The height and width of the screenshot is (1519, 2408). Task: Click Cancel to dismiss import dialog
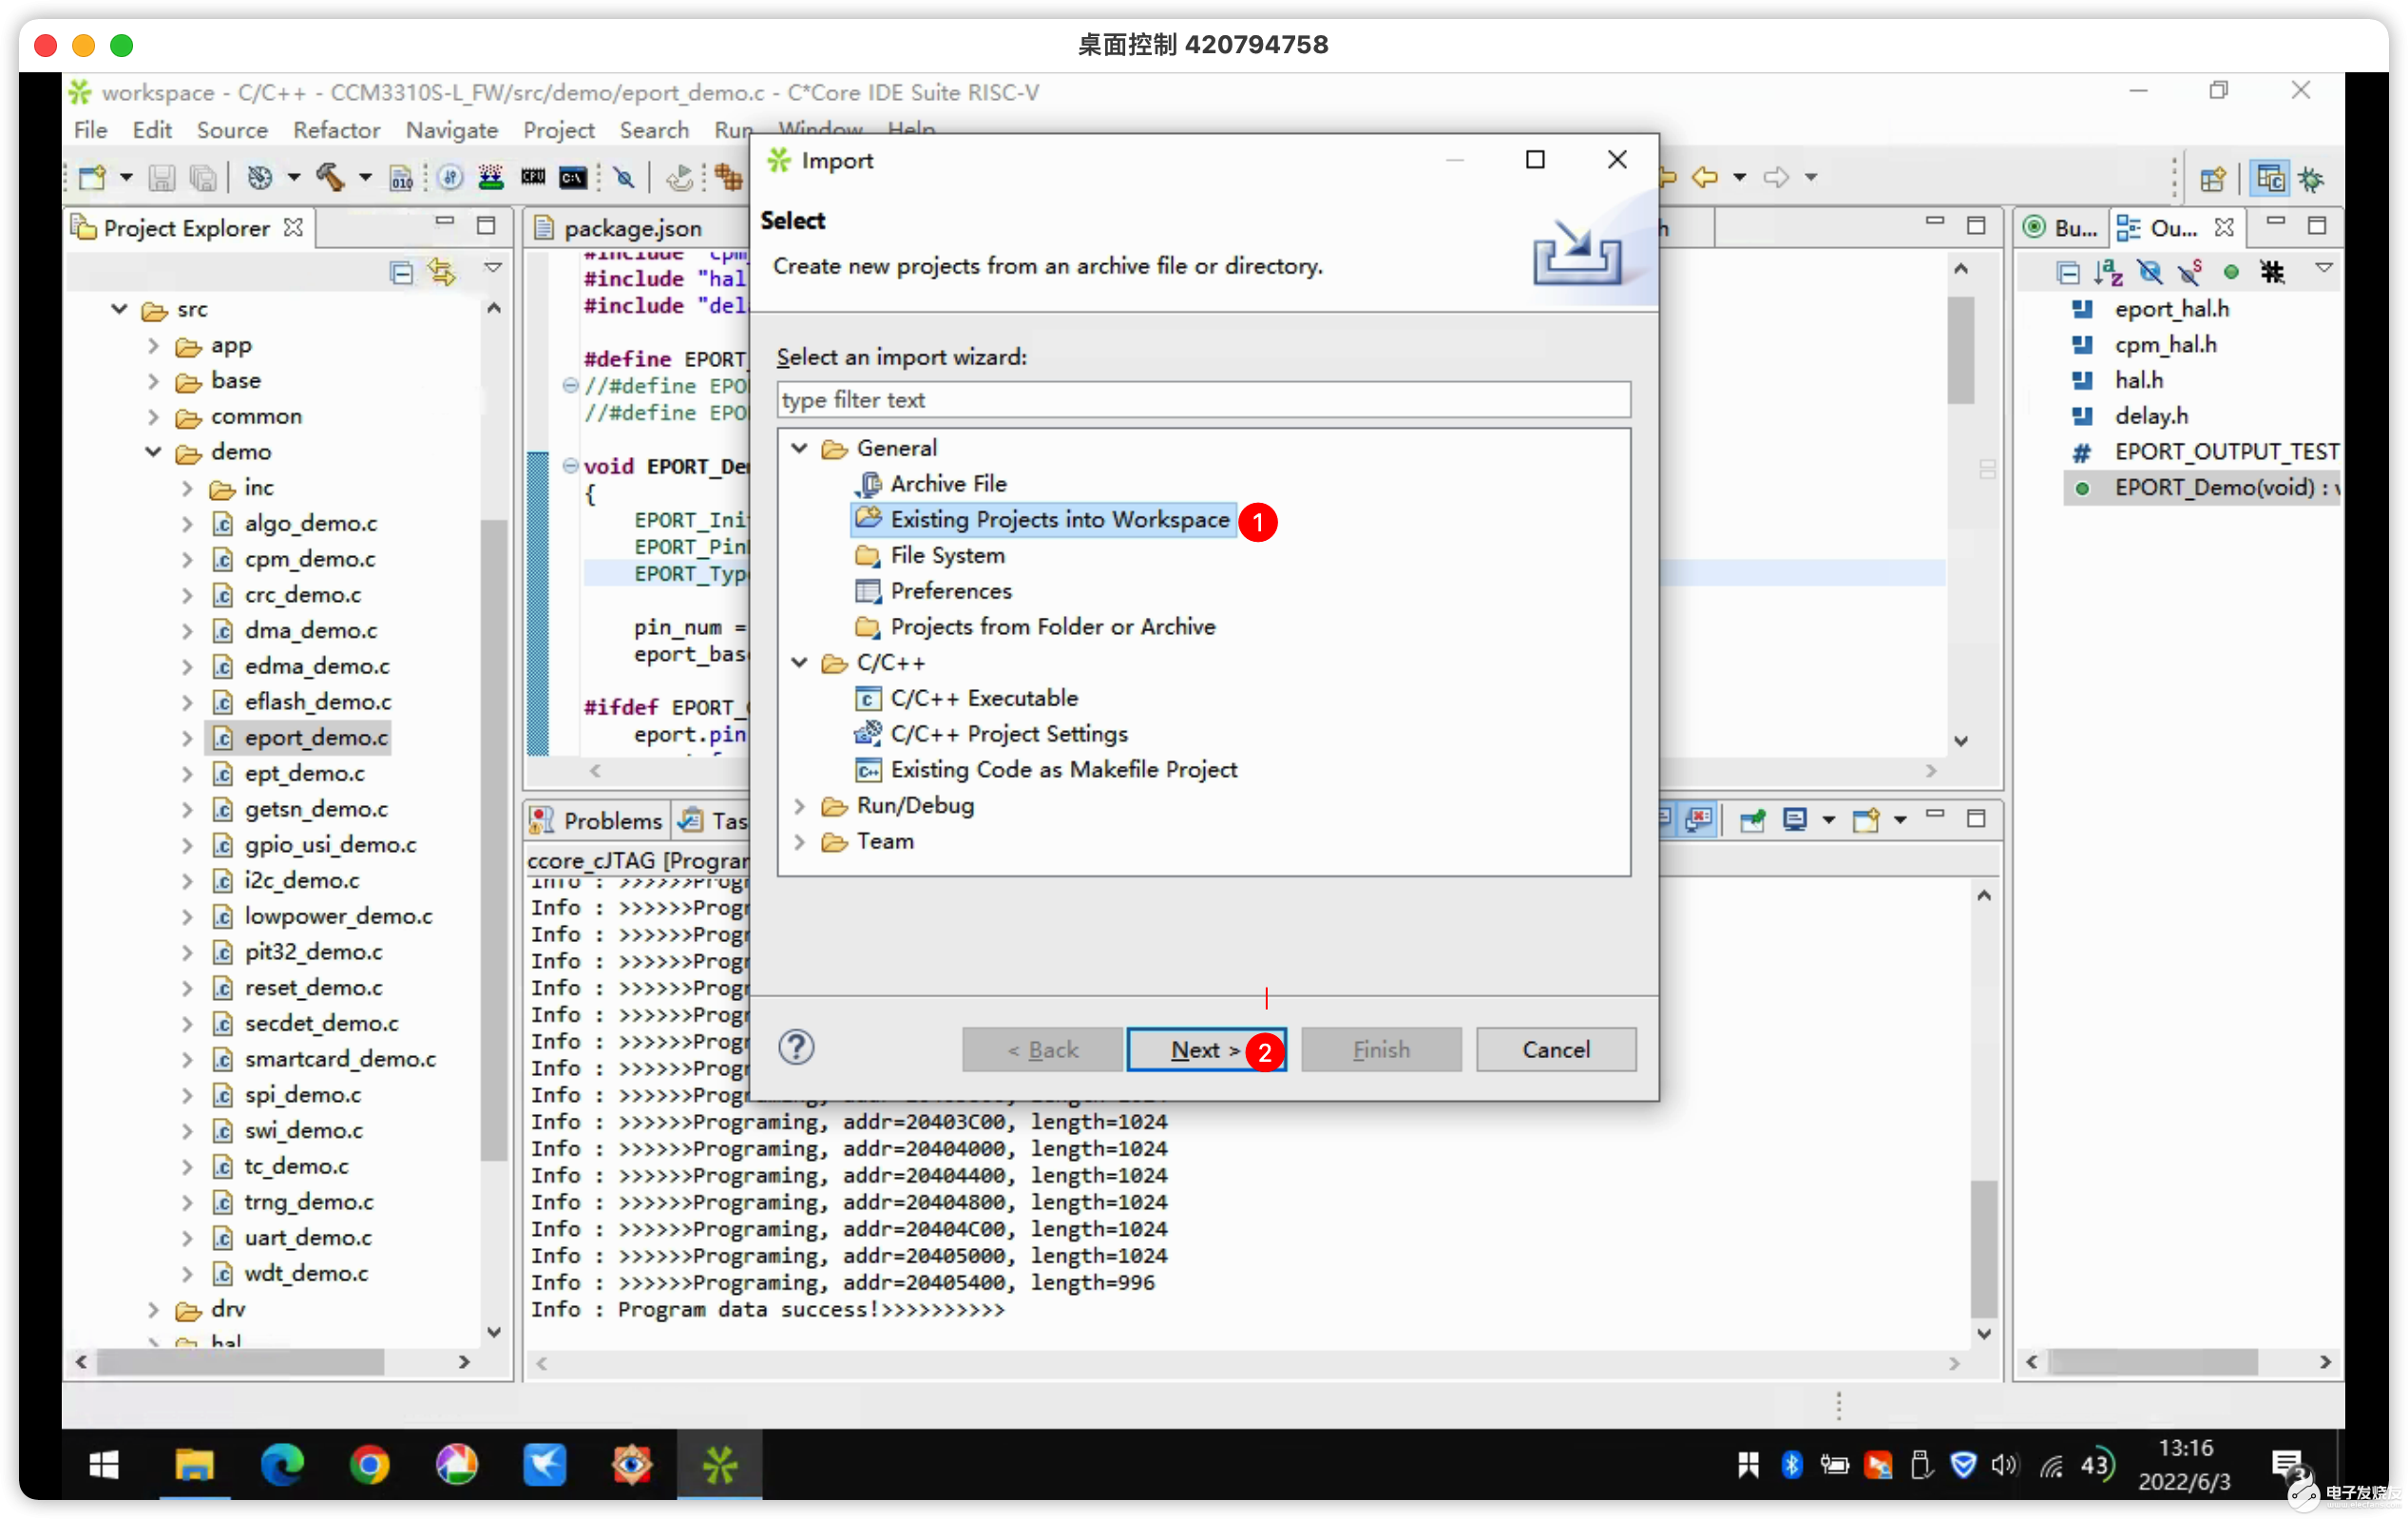(1555, 1048)
